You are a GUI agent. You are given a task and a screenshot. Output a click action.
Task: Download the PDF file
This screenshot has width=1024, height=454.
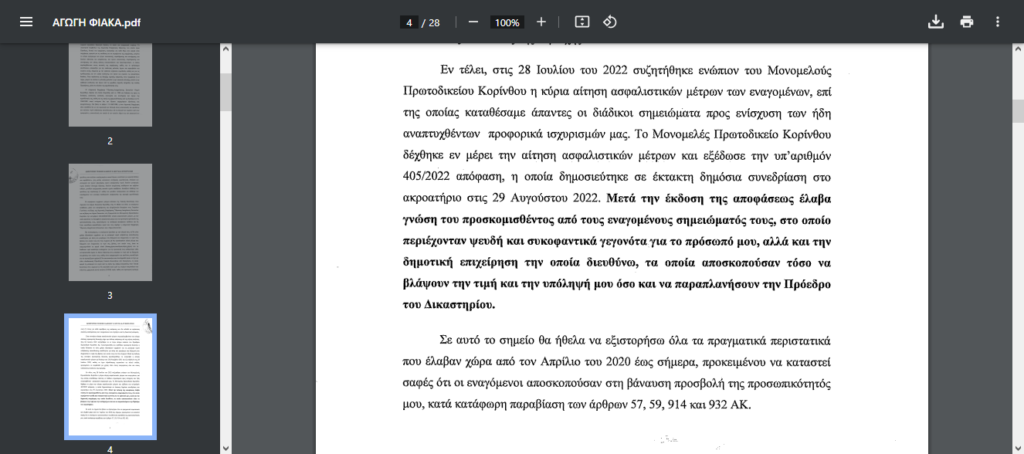pos(936,22)
